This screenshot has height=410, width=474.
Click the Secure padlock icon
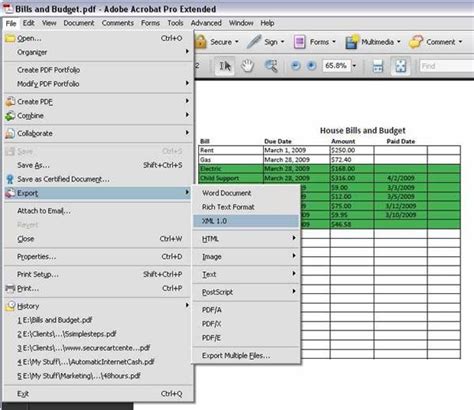200,42
